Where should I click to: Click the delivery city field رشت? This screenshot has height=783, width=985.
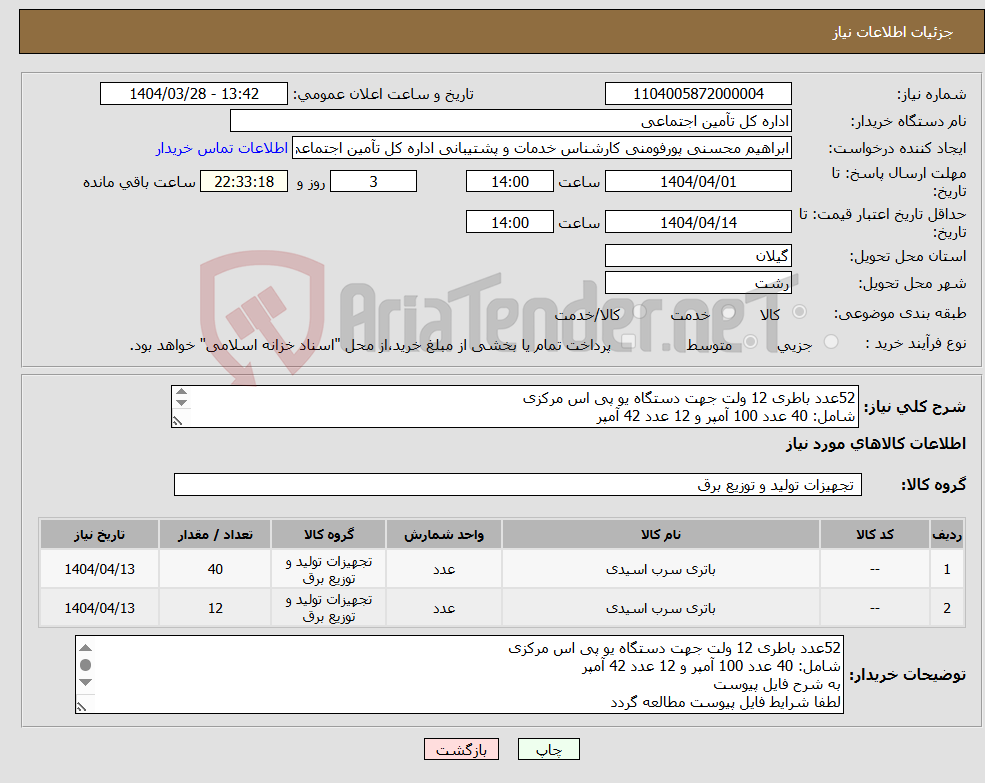[698, 283]
